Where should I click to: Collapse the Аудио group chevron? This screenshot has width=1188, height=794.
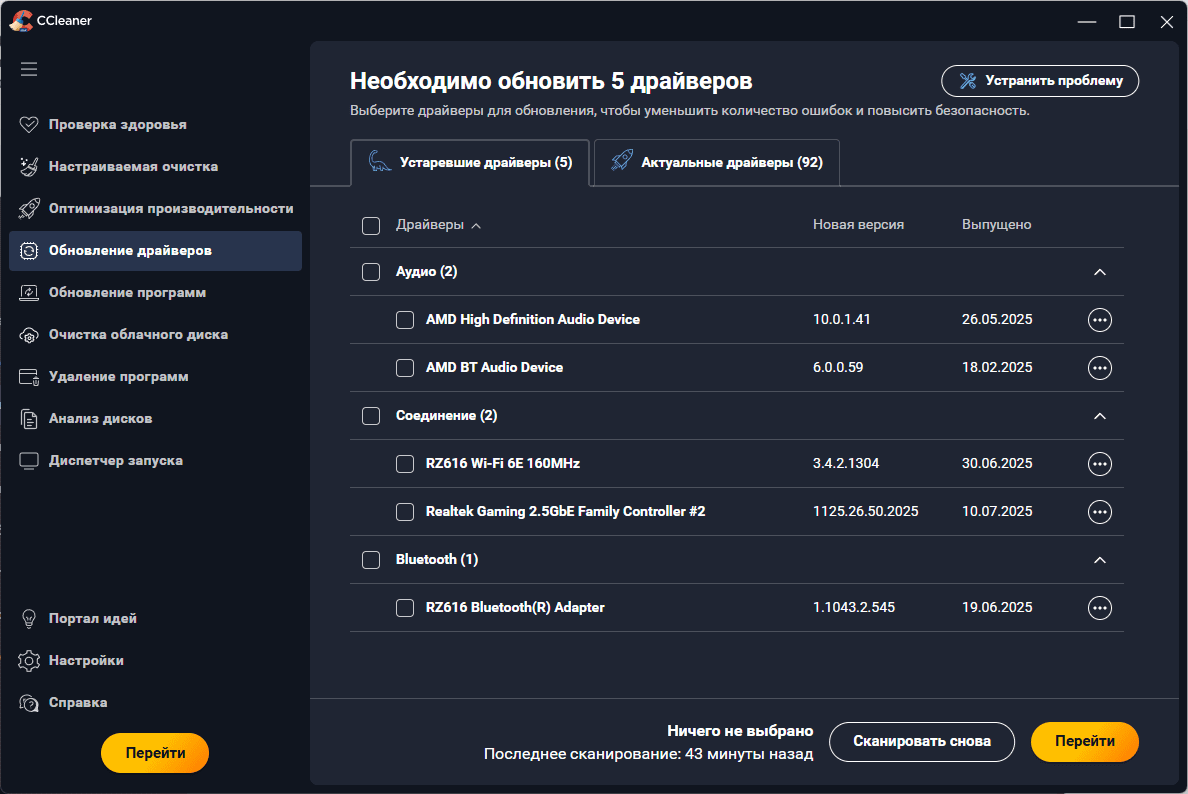(1099, 272)
